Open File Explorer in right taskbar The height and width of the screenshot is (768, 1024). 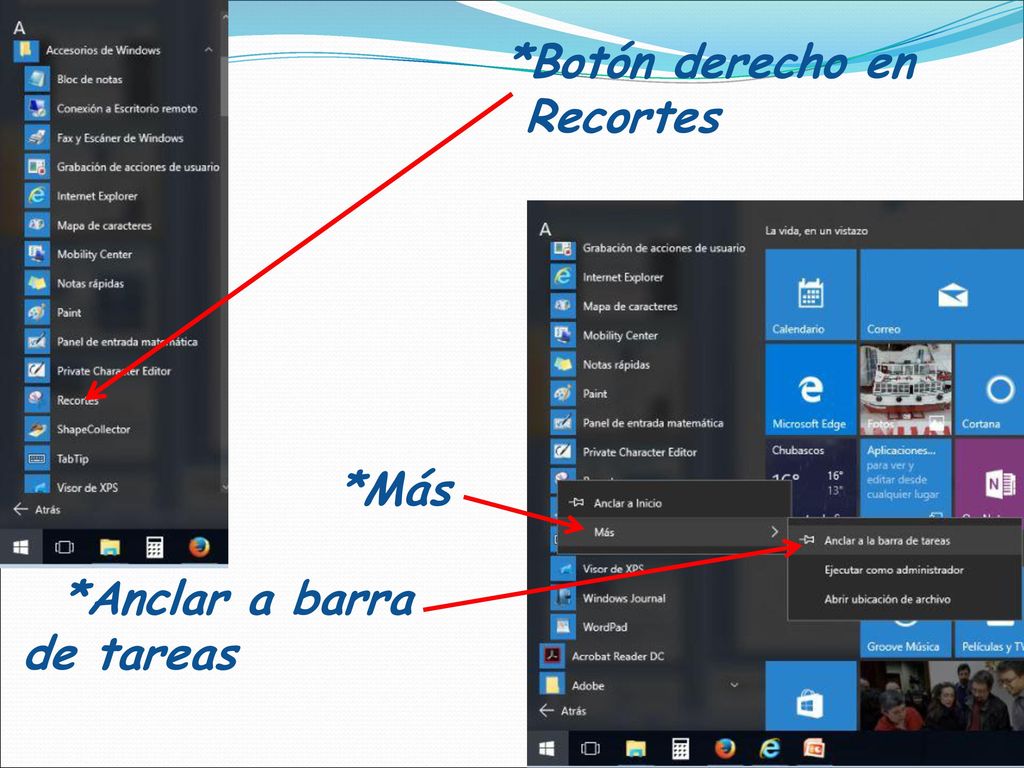pyautogui.click(x=635, y=748)
